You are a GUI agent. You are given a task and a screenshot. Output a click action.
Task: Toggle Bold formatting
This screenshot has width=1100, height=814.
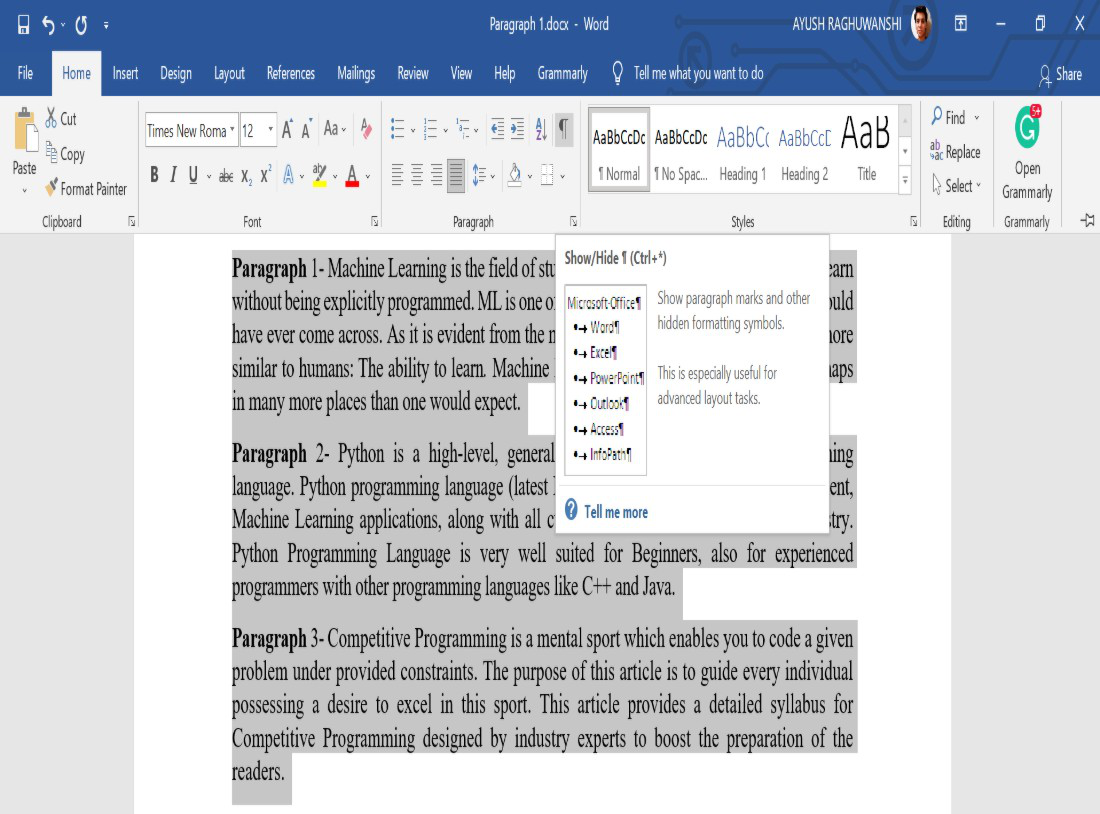click(x=154, y=175)
